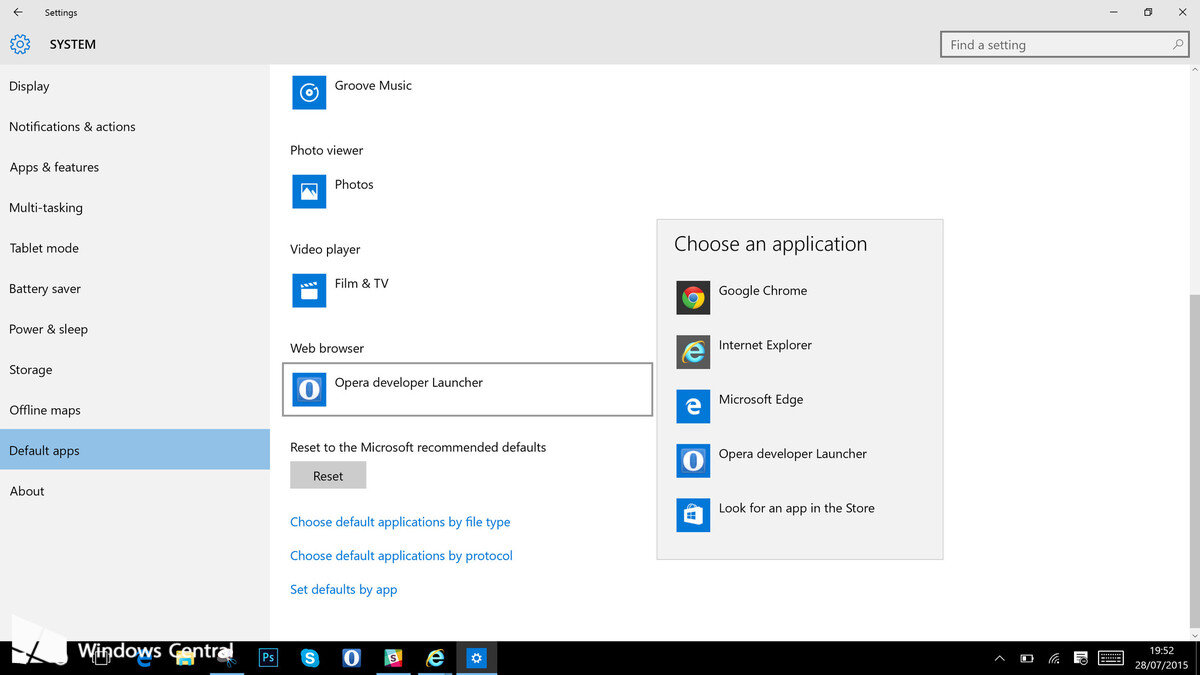The image size is (1200, 675).
Task: Switch to the Display settings section
Action: pos(29,86)
